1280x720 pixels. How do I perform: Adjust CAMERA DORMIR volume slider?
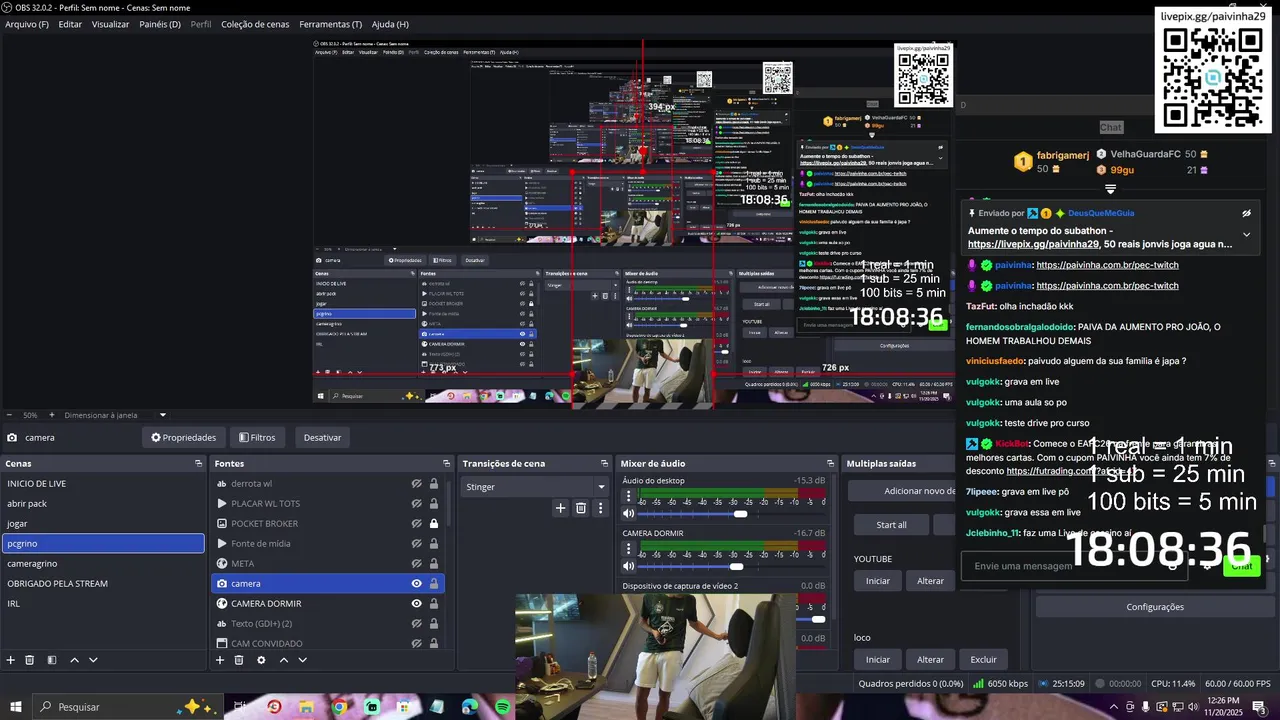737,566
